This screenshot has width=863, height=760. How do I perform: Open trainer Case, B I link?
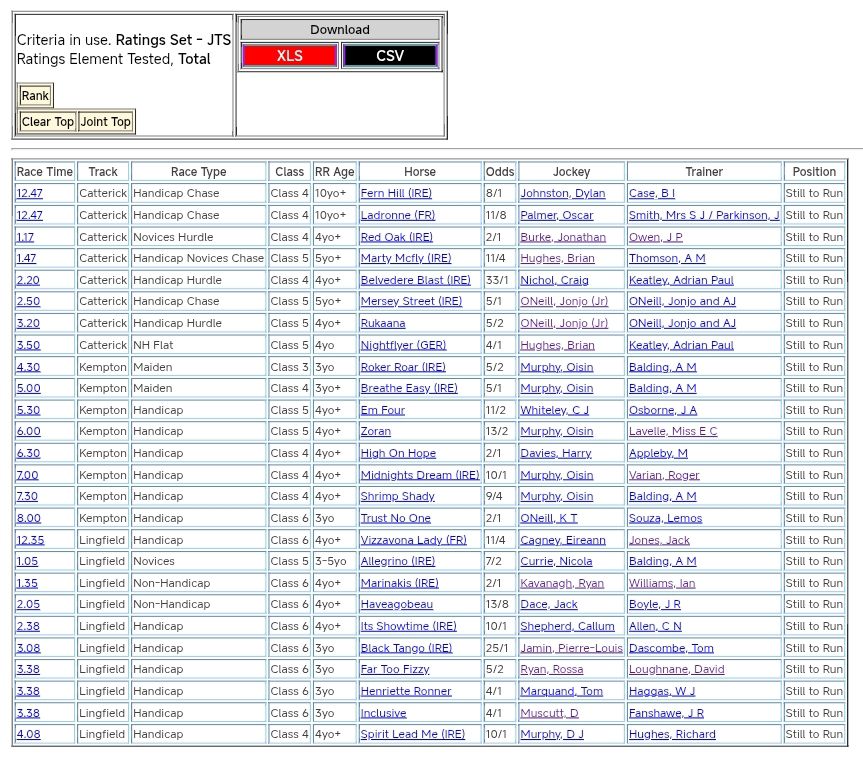[x=652, y=194]
